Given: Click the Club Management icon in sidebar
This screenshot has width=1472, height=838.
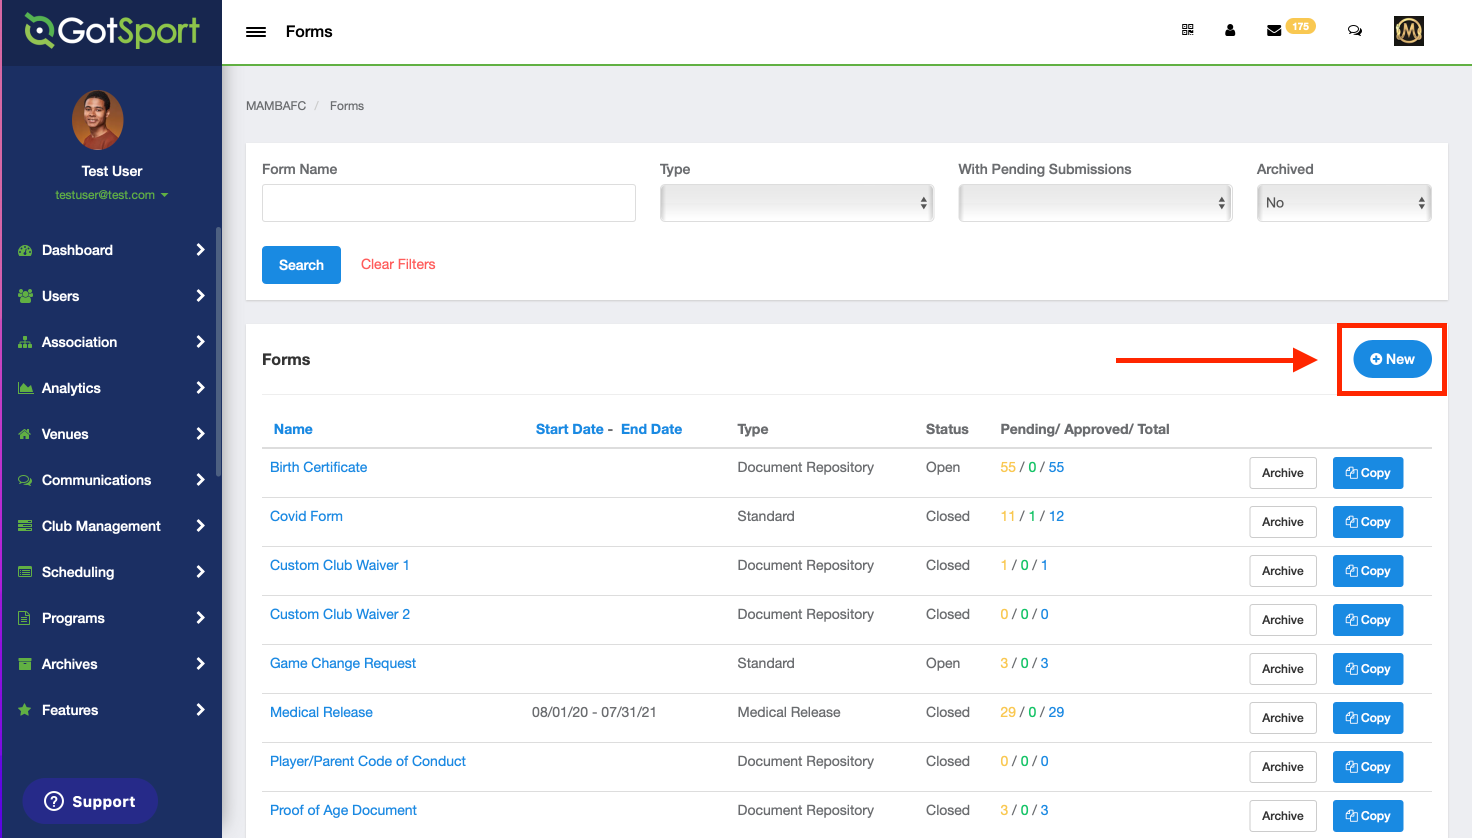Looking at the screenshot, I should pos(25,526).
